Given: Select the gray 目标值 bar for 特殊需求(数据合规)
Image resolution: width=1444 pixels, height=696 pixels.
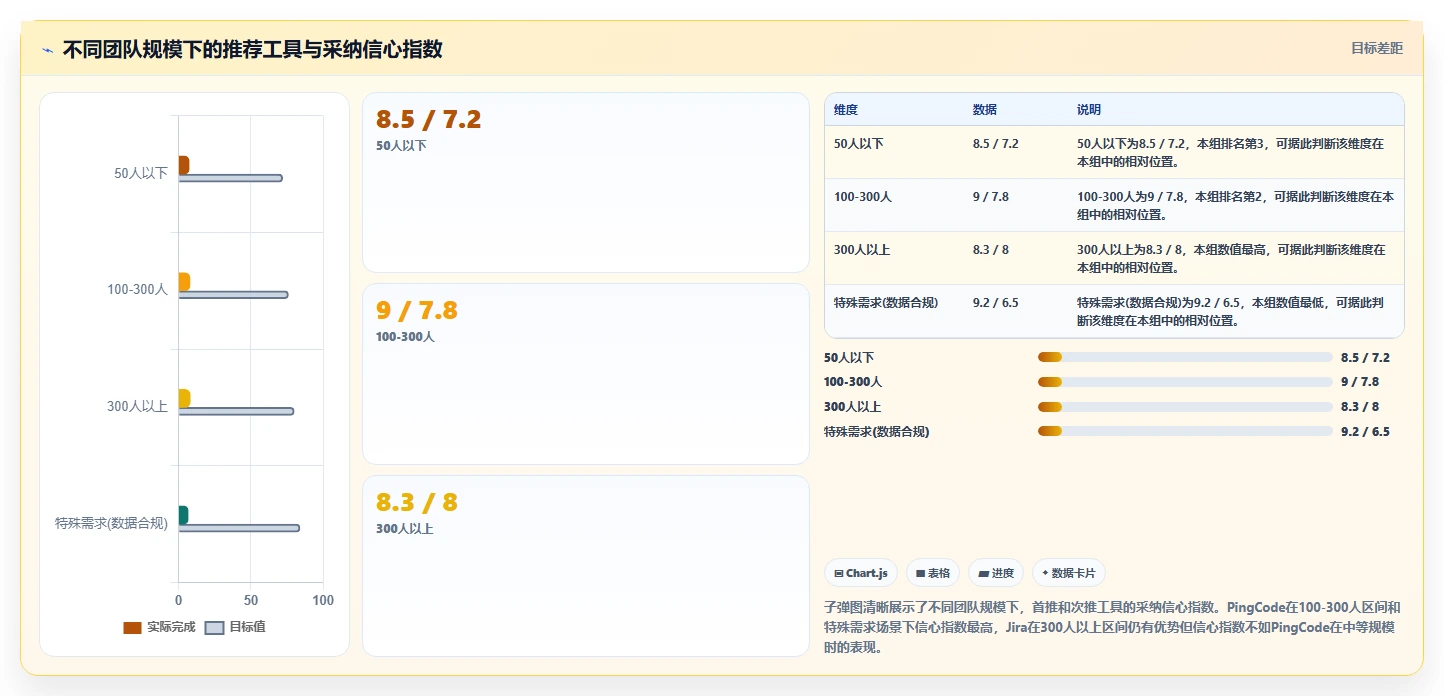Looking at the screenshot, I should coord(239,528).
